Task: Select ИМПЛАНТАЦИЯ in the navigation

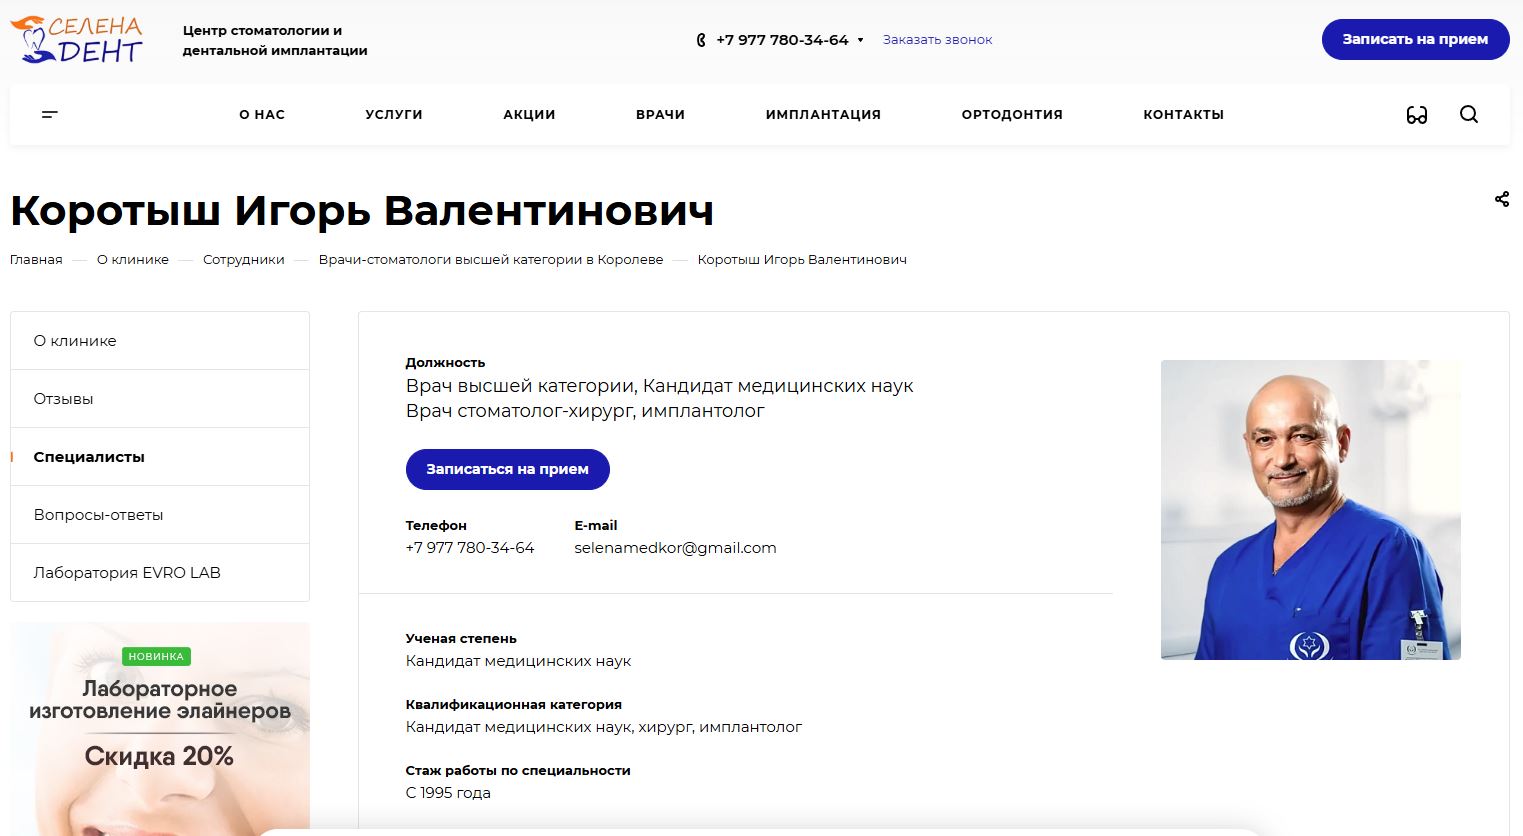Action: [823, 114]
